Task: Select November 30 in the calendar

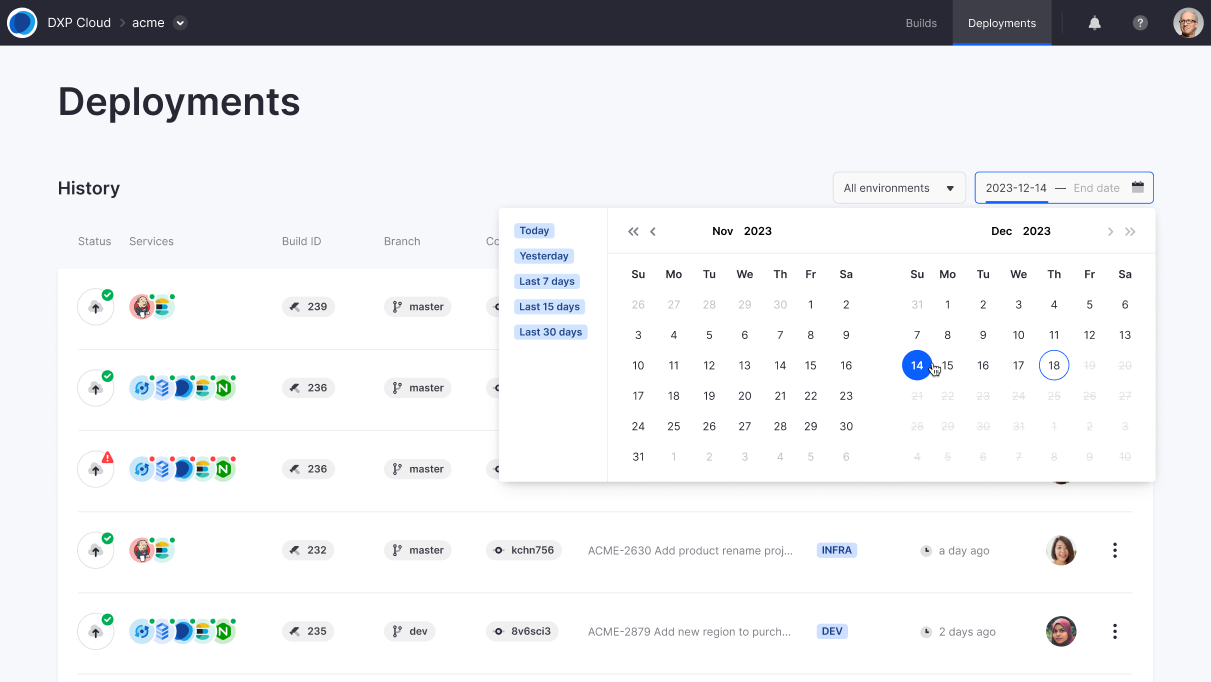Action: pos(846,427)
